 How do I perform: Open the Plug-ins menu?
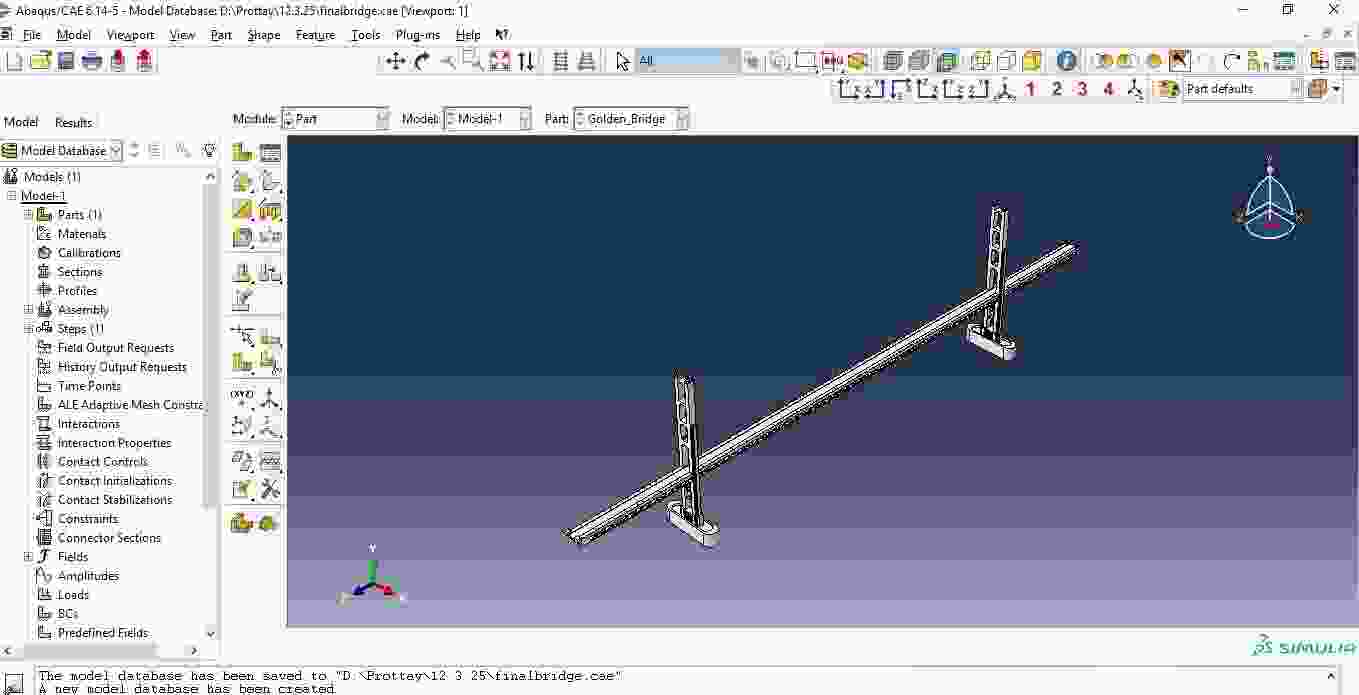[417, 35]
